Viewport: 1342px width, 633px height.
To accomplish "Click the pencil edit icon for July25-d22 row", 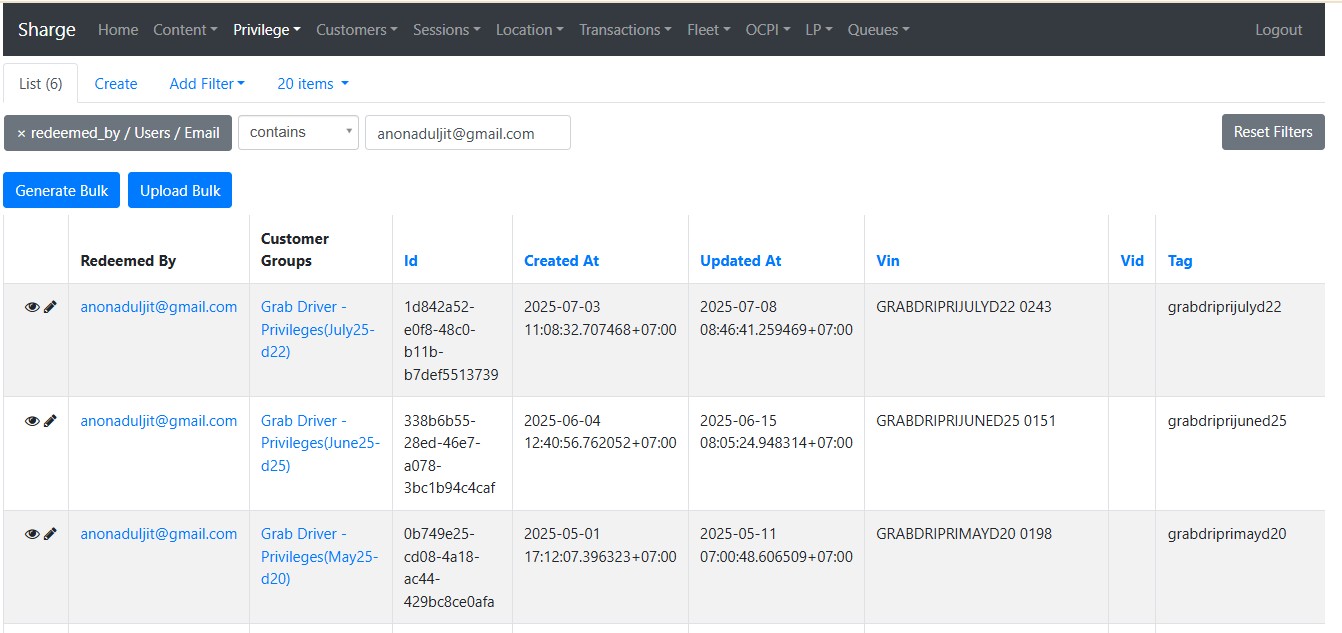I will pos(50,307).
